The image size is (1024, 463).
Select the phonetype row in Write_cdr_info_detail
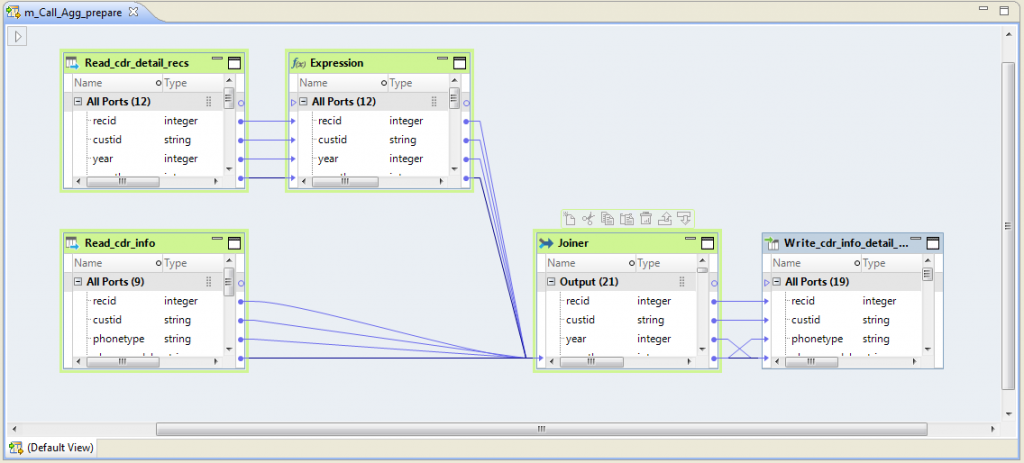click(x=846, y=339)
